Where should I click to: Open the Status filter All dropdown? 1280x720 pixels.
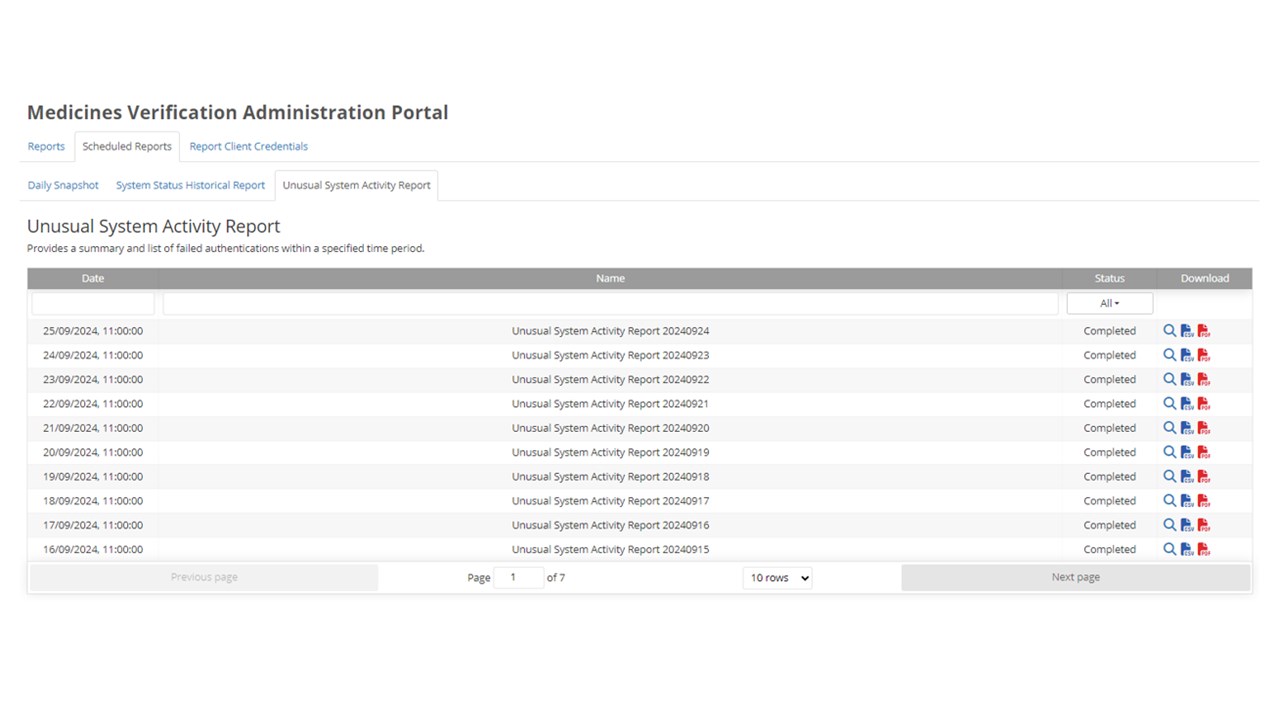(1109, 303)
